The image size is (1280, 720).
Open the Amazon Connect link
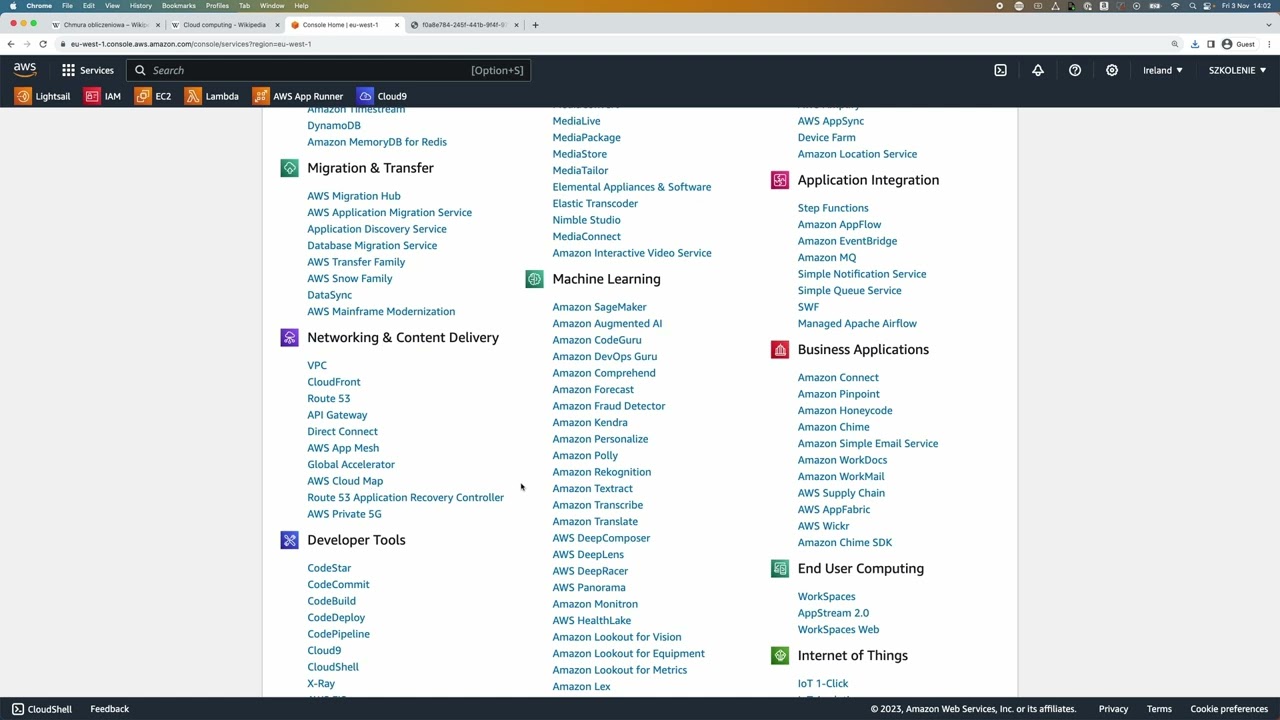pos(838,377)
